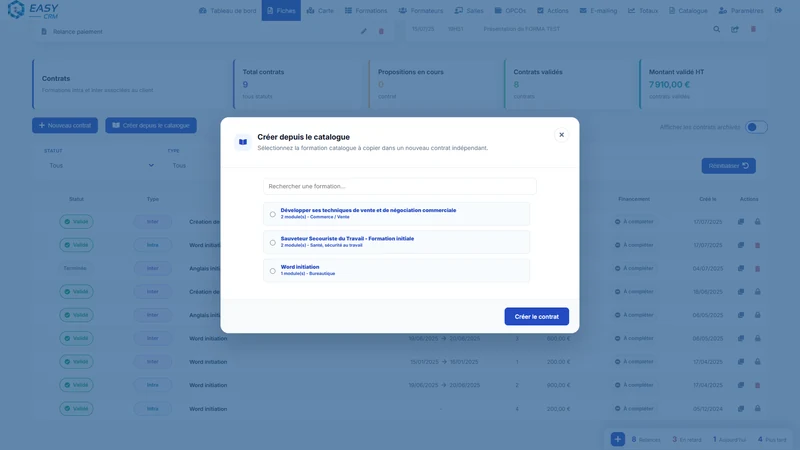Click the logout icon in the top bar
This screenshot has height=450, width=800.
click(778, 10)
